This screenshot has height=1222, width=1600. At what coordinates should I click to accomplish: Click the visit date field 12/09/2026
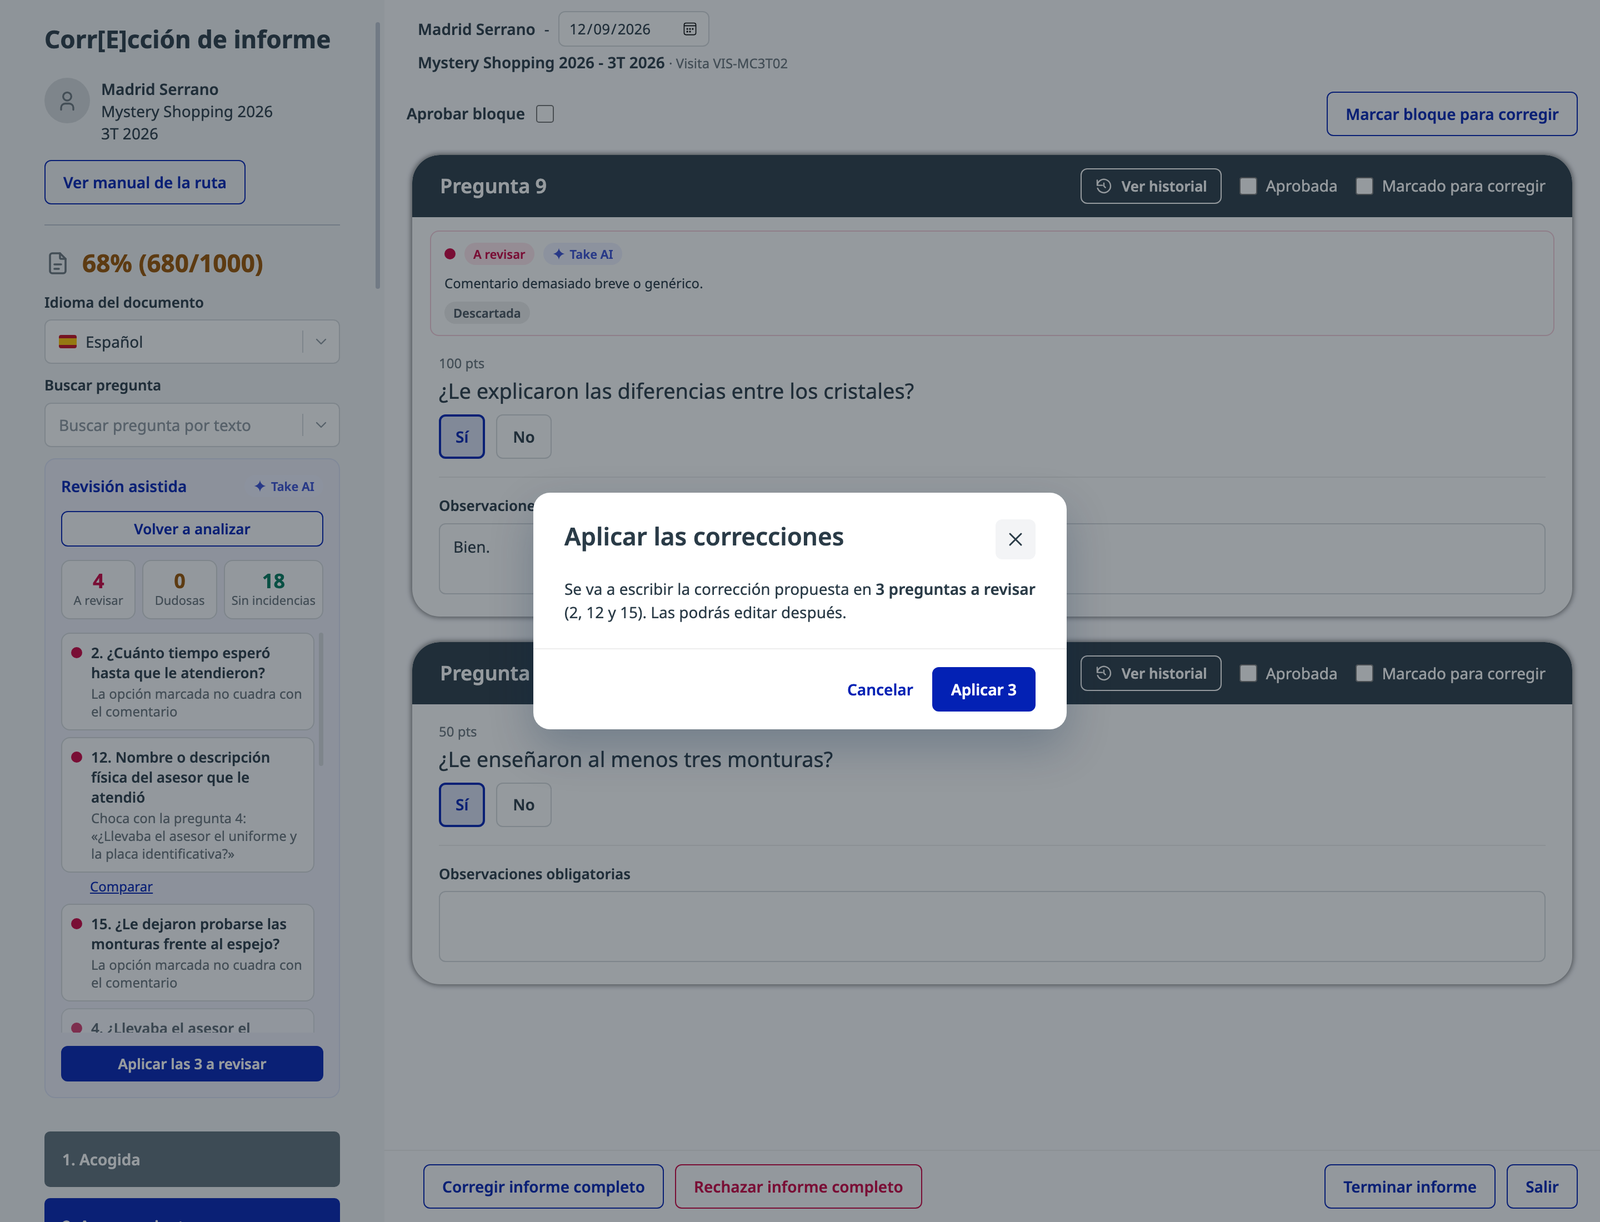pos(633,29)
